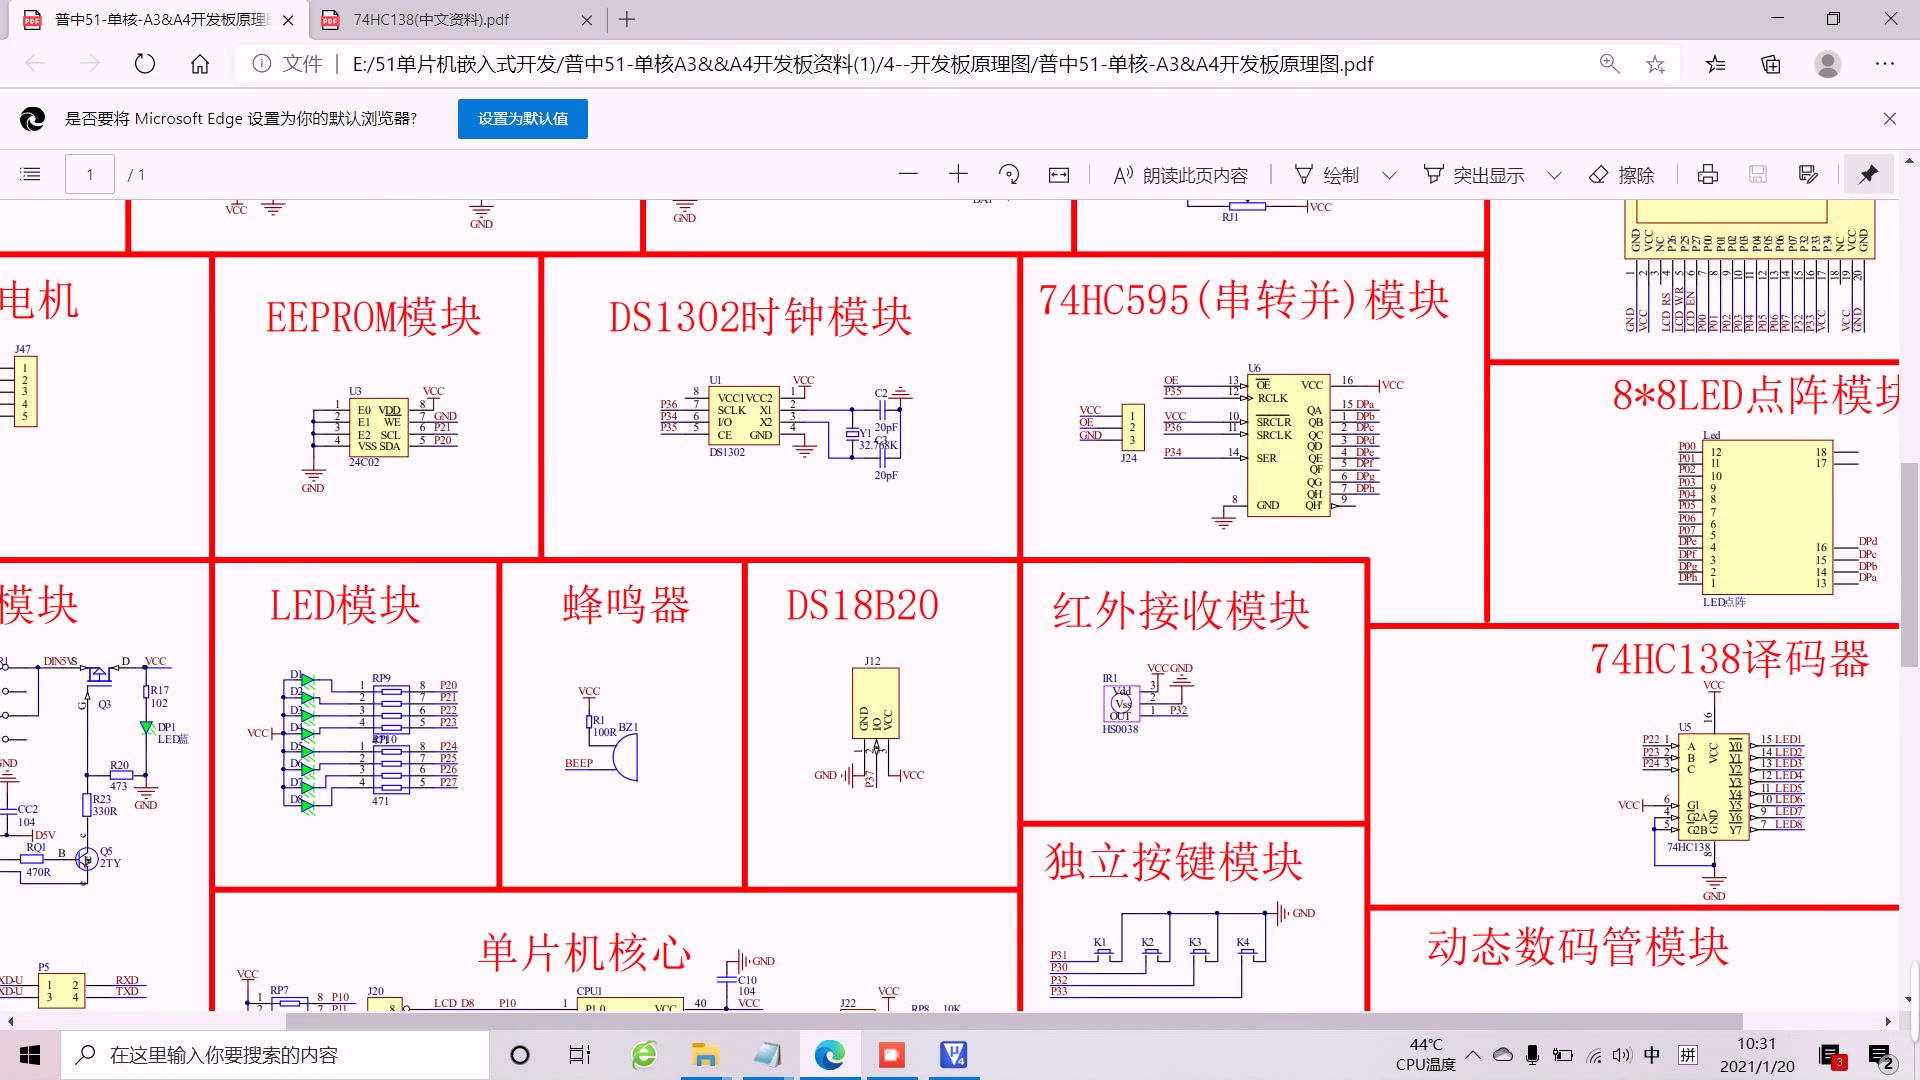Click the Save As icon in PDF toolbar
This screenshot has height=1080, width=1920.
pos(1808,175)
